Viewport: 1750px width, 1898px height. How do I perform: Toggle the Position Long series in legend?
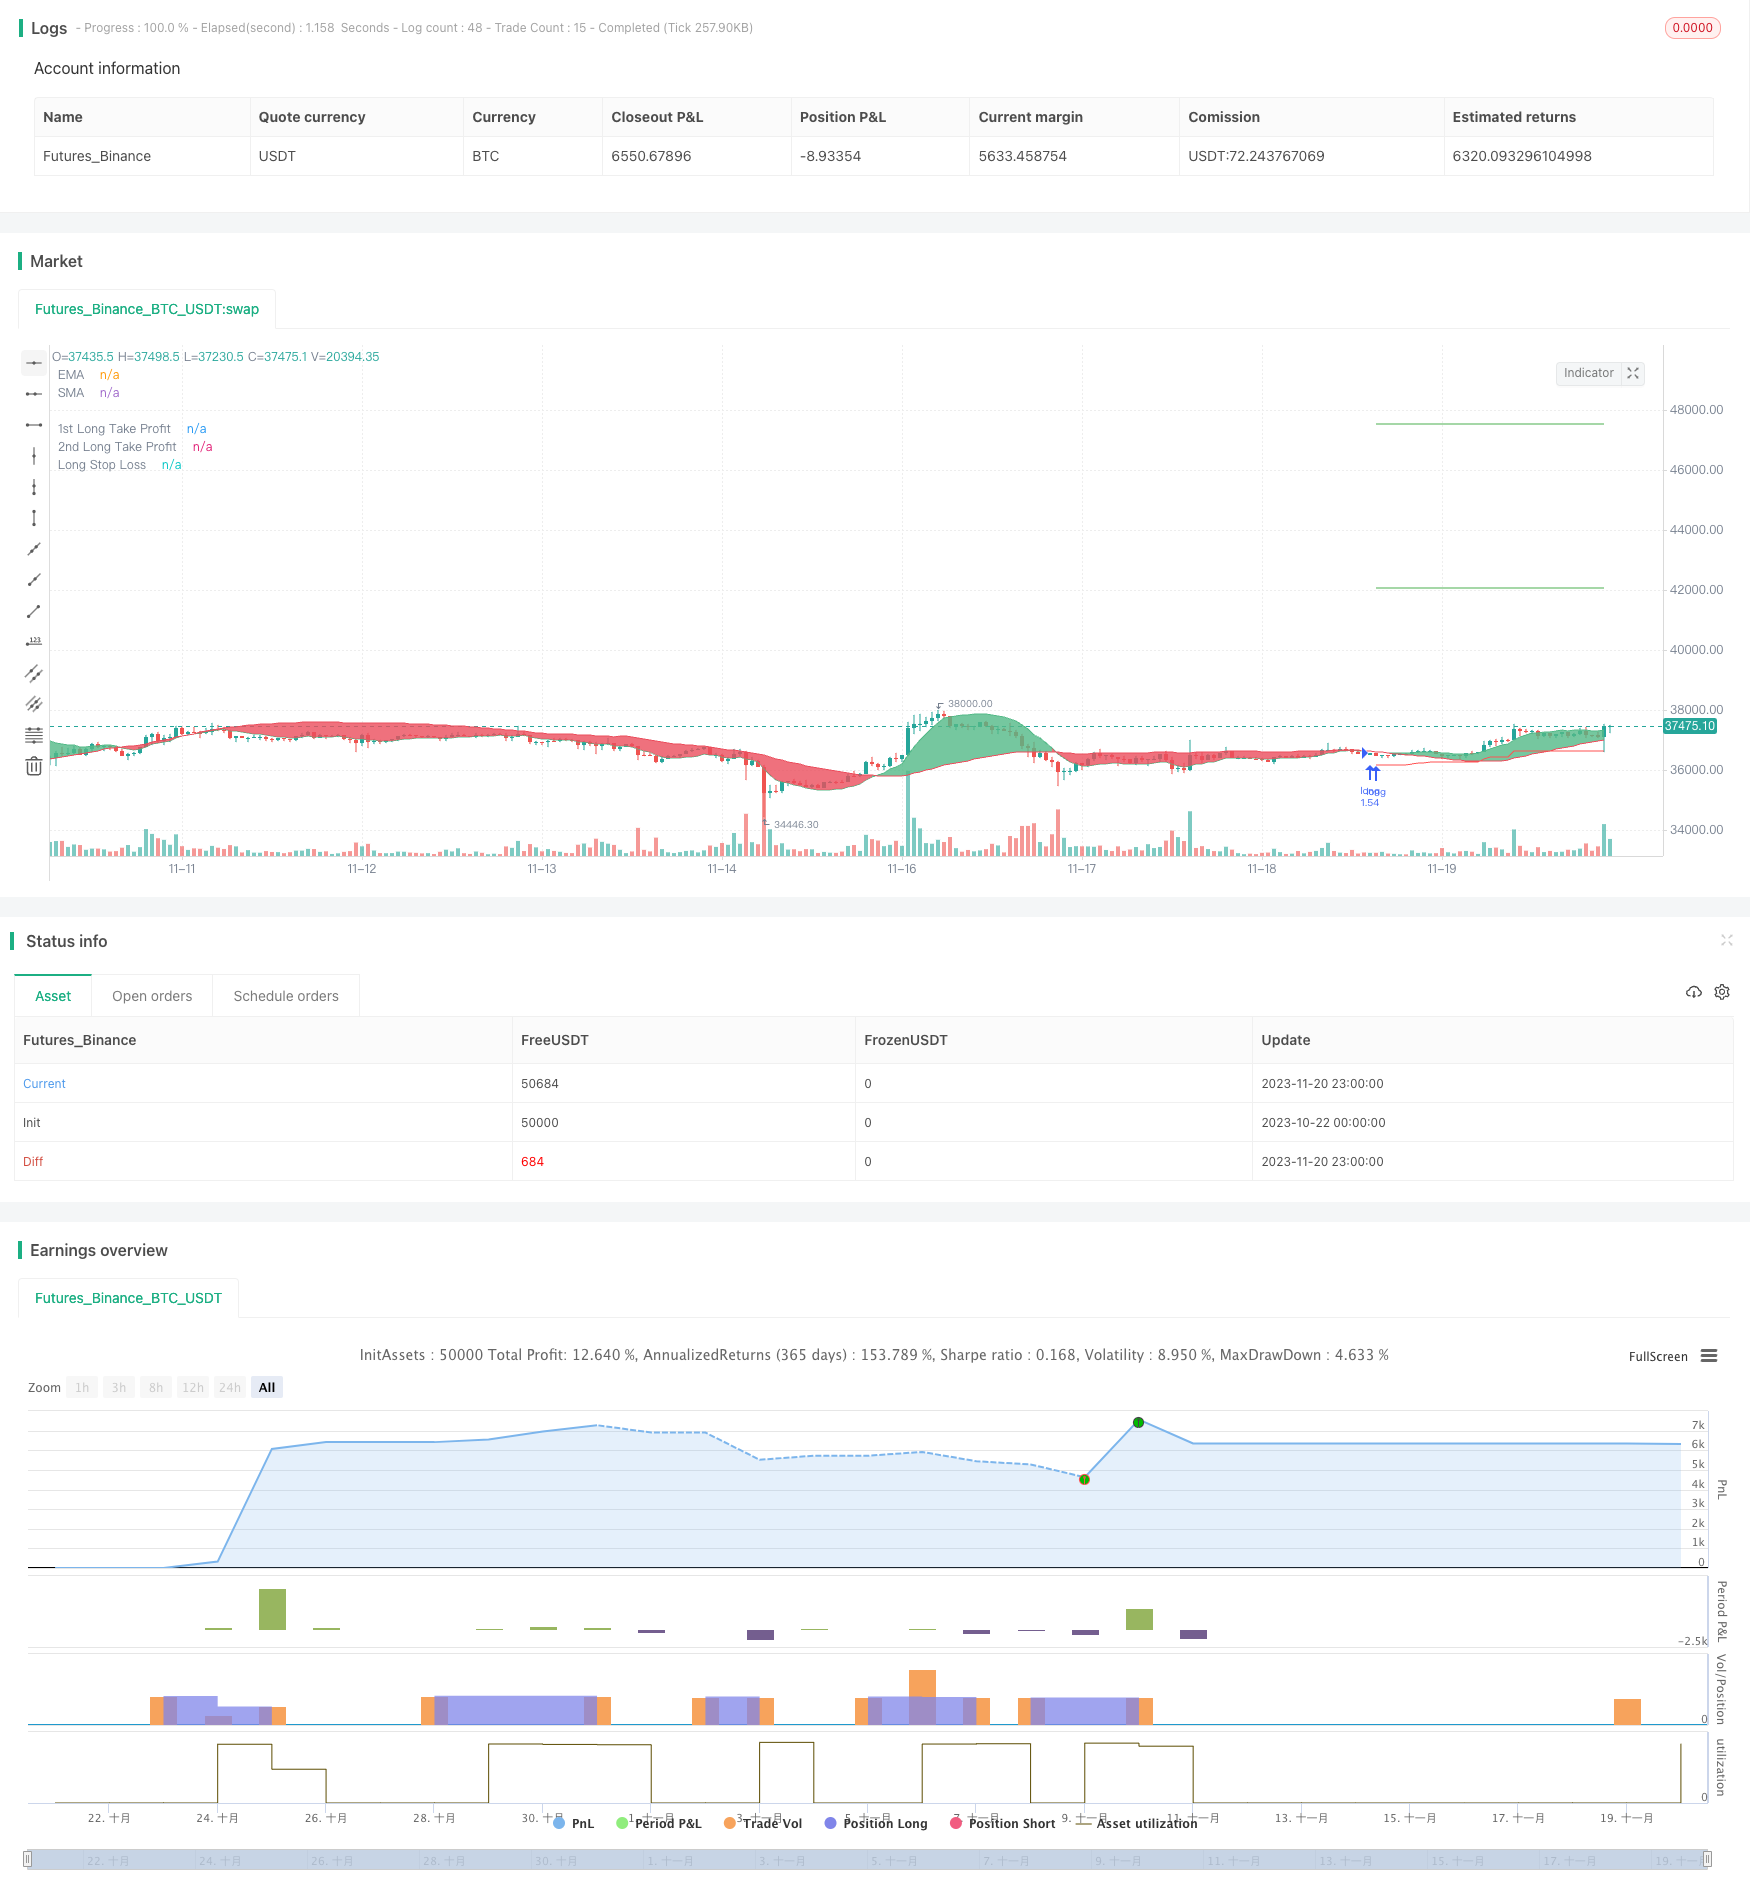click(876, 1823)
